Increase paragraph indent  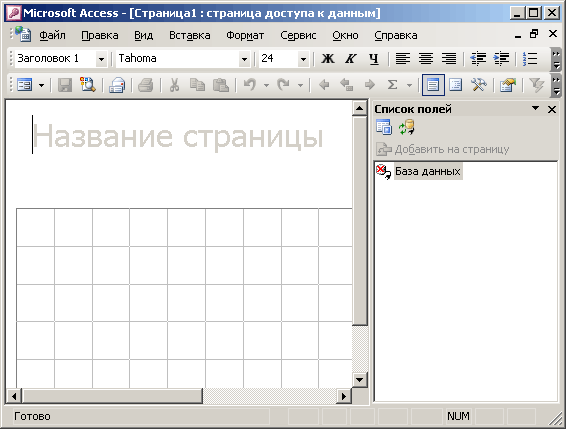pyautogui.click(x=501, y=58)
